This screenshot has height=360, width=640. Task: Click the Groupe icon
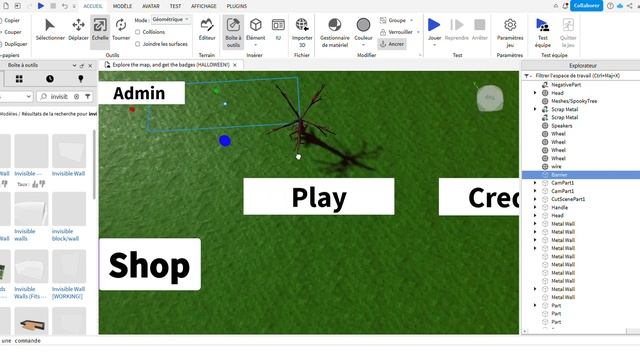[383, 20]
